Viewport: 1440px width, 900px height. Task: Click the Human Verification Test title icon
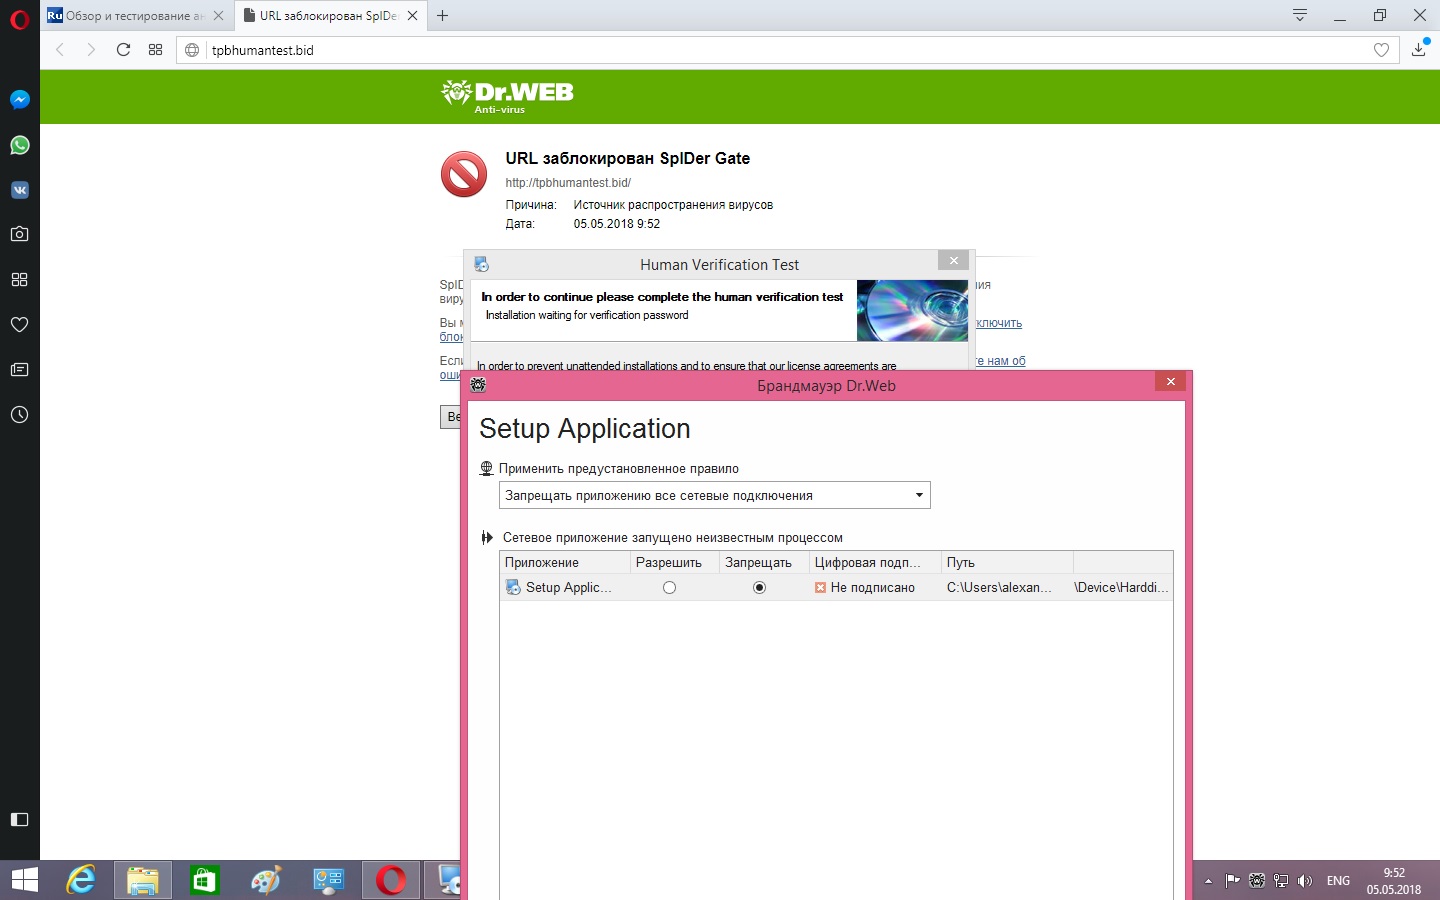[x=481, y=265]
